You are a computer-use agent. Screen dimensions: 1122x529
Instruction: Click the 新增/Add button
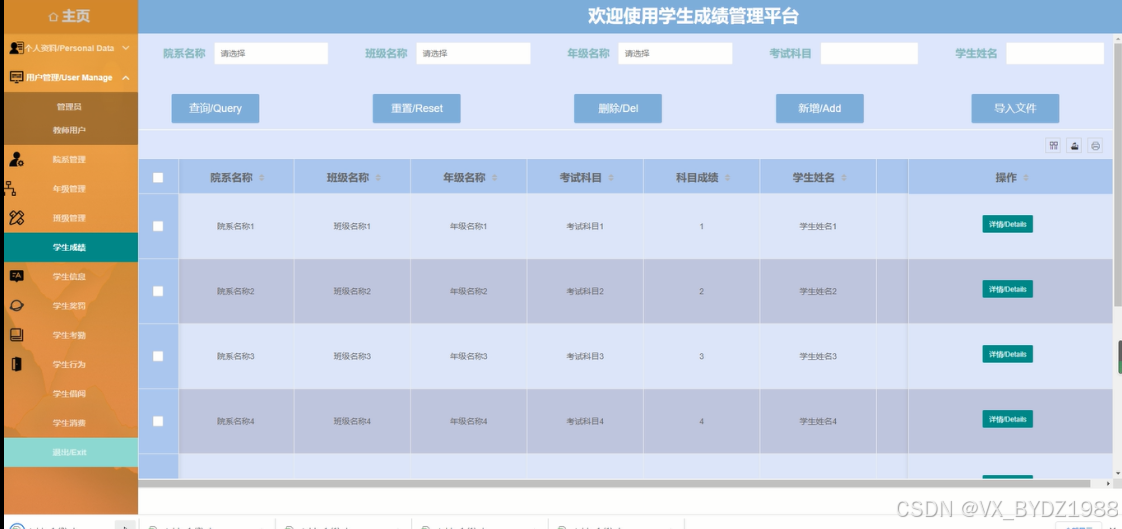(819, 108)
